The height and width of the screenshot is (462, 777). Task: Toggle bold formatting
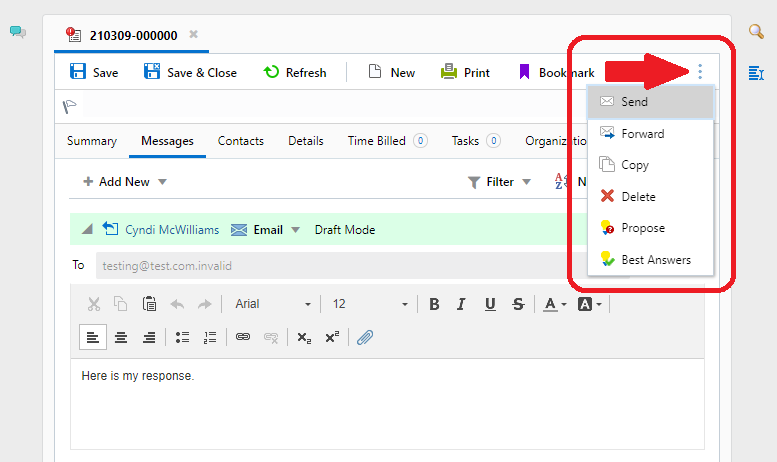tap(434, 304)
